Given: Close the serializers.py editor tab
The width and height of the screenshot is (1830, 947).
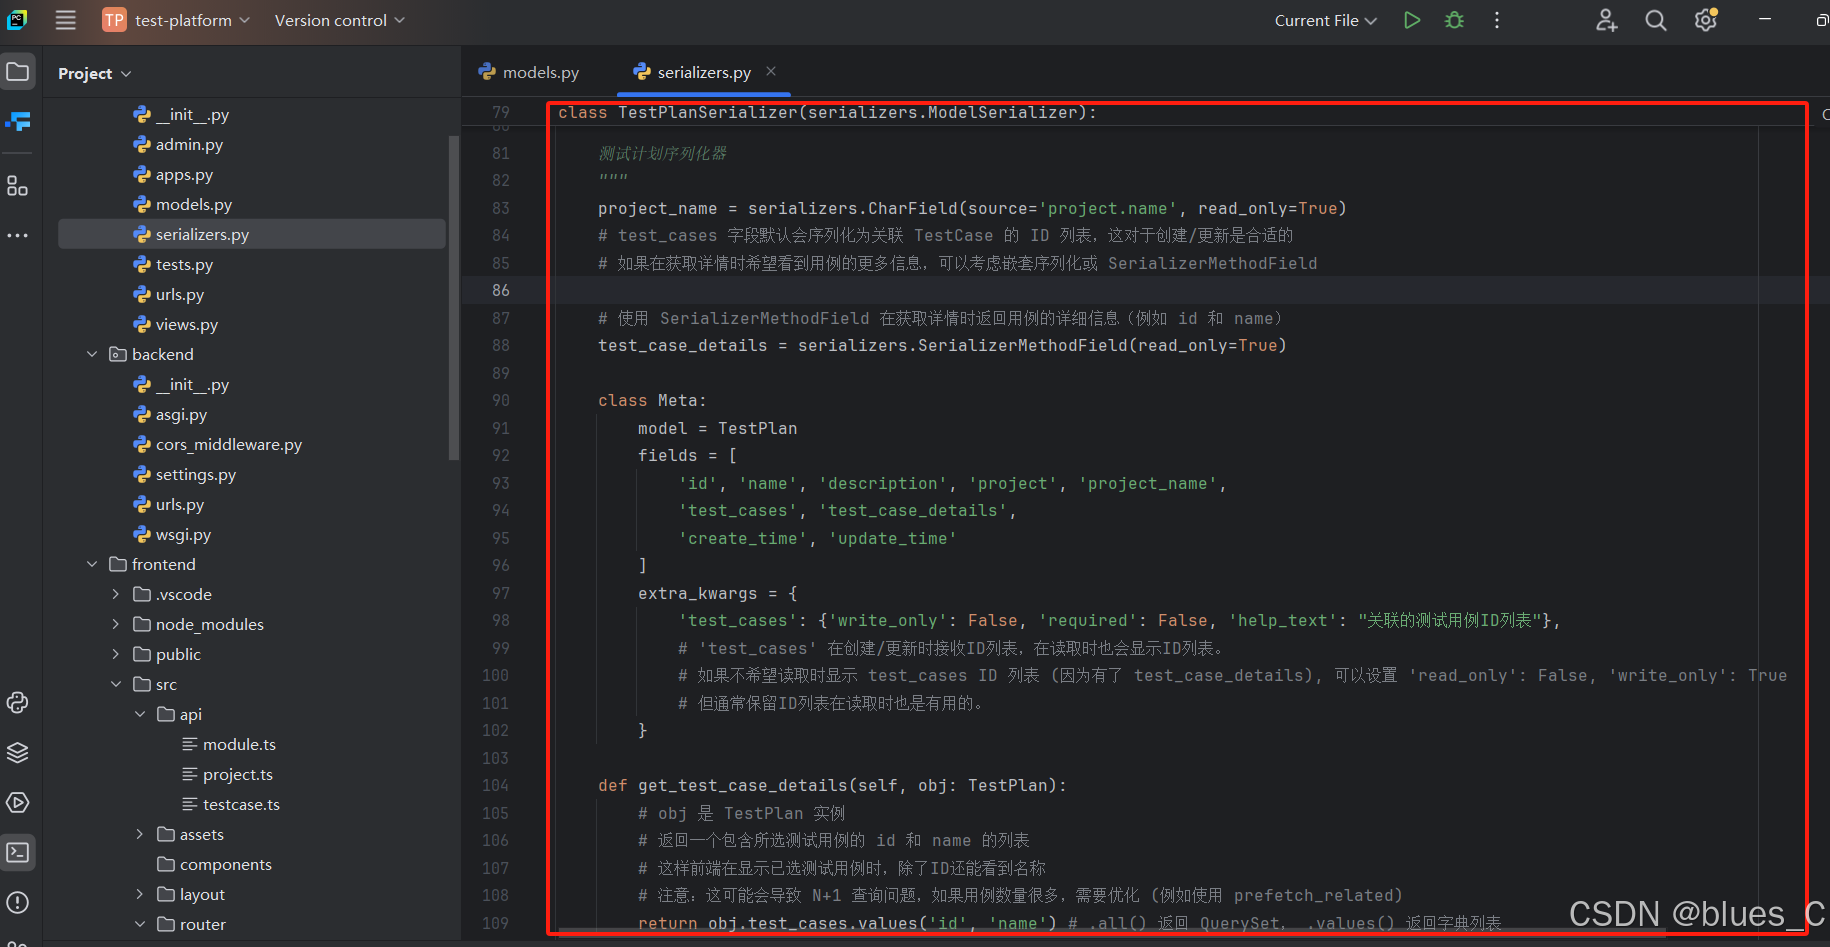Looking at the screenshot, I should (x=771, y=71).
